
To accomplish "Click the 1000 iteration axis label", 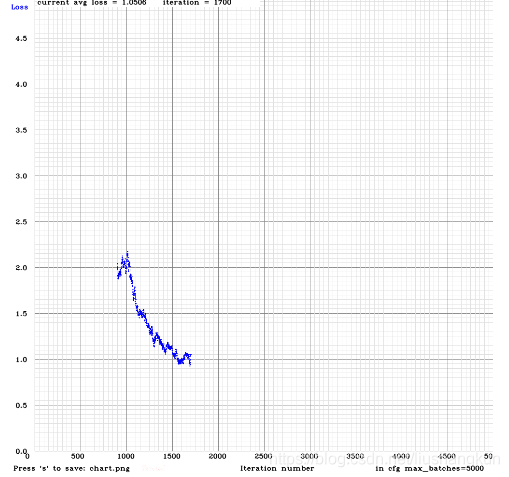I will coord(126,456).
